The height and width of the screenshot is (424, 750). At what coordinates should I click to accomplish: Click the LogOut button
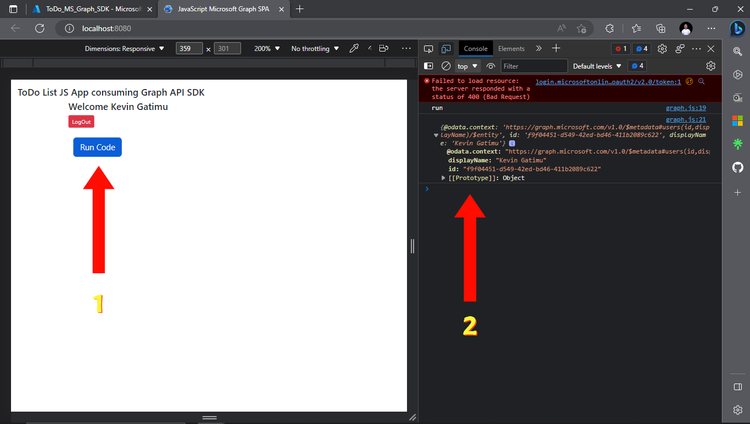coord(81,122)
